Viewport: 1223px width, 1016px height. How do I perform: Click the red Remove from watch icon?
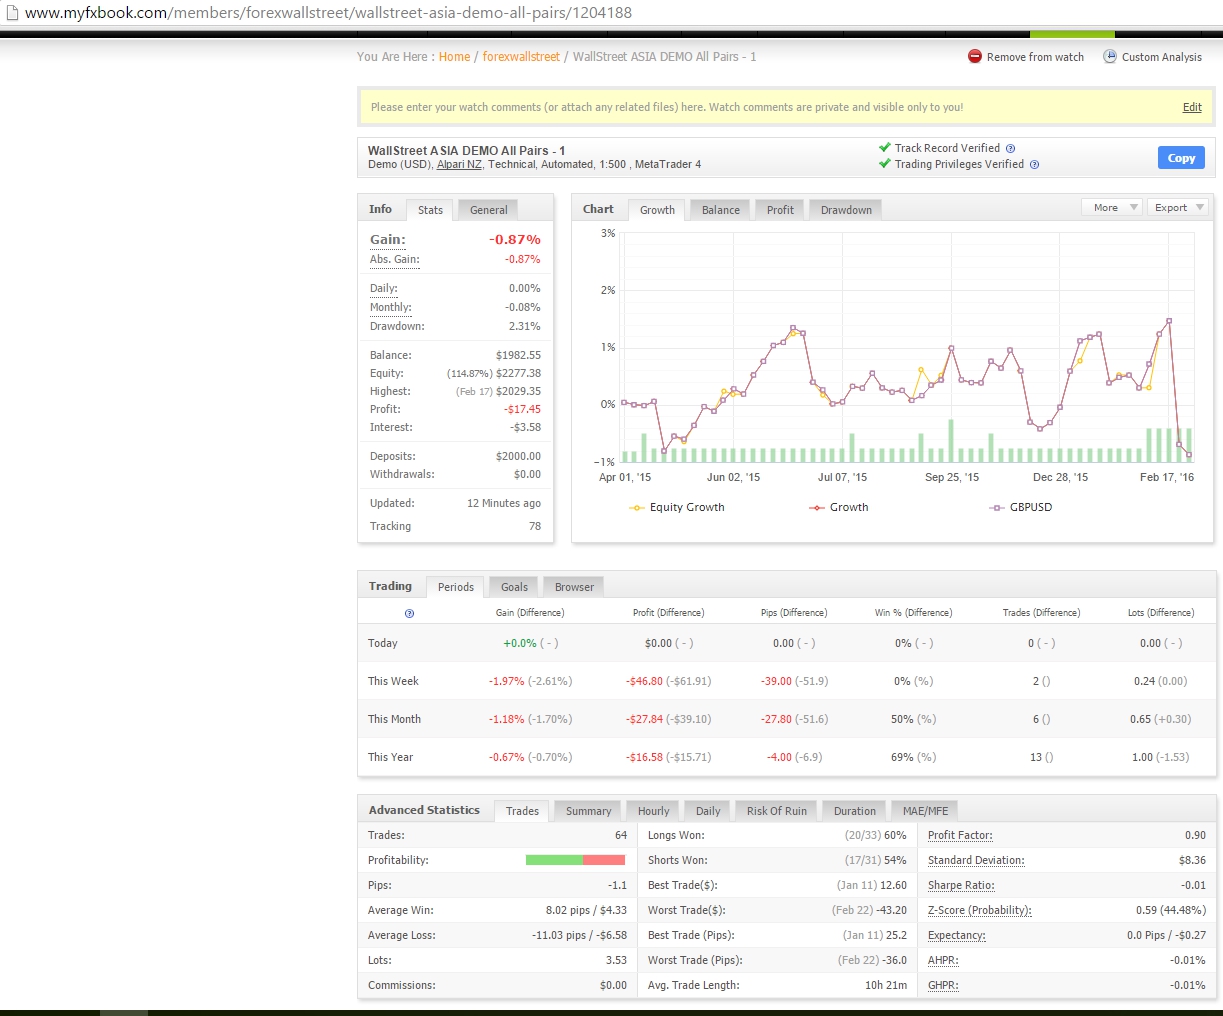click(x=975, y=56)
